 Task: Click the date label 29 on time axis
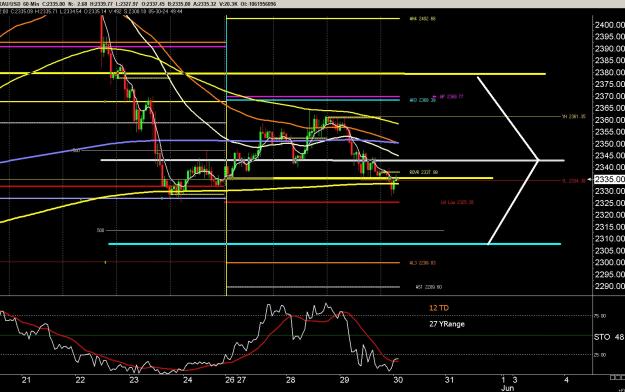click(344, 380)
